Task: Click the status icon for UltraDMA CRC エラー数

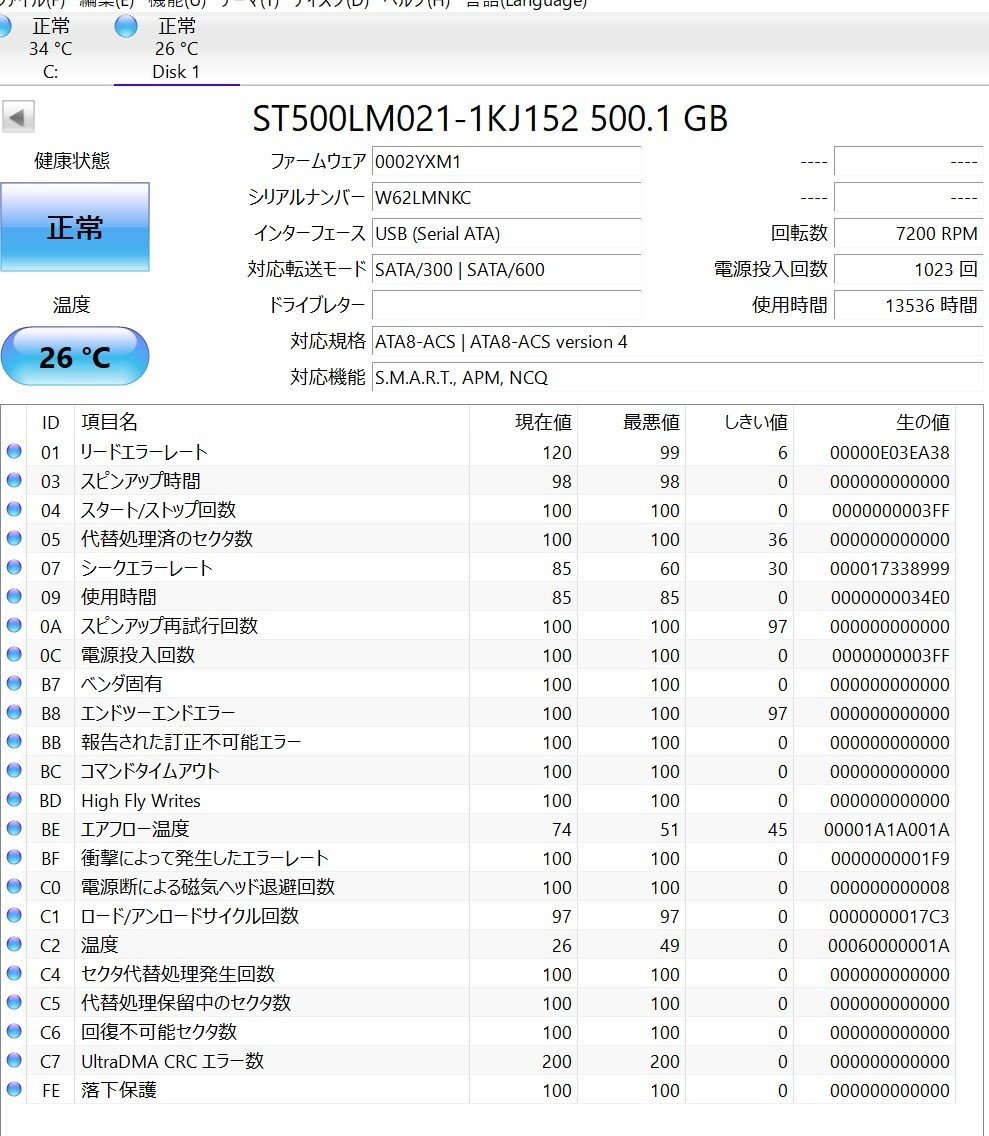Action: click(x=14, y=1061)
